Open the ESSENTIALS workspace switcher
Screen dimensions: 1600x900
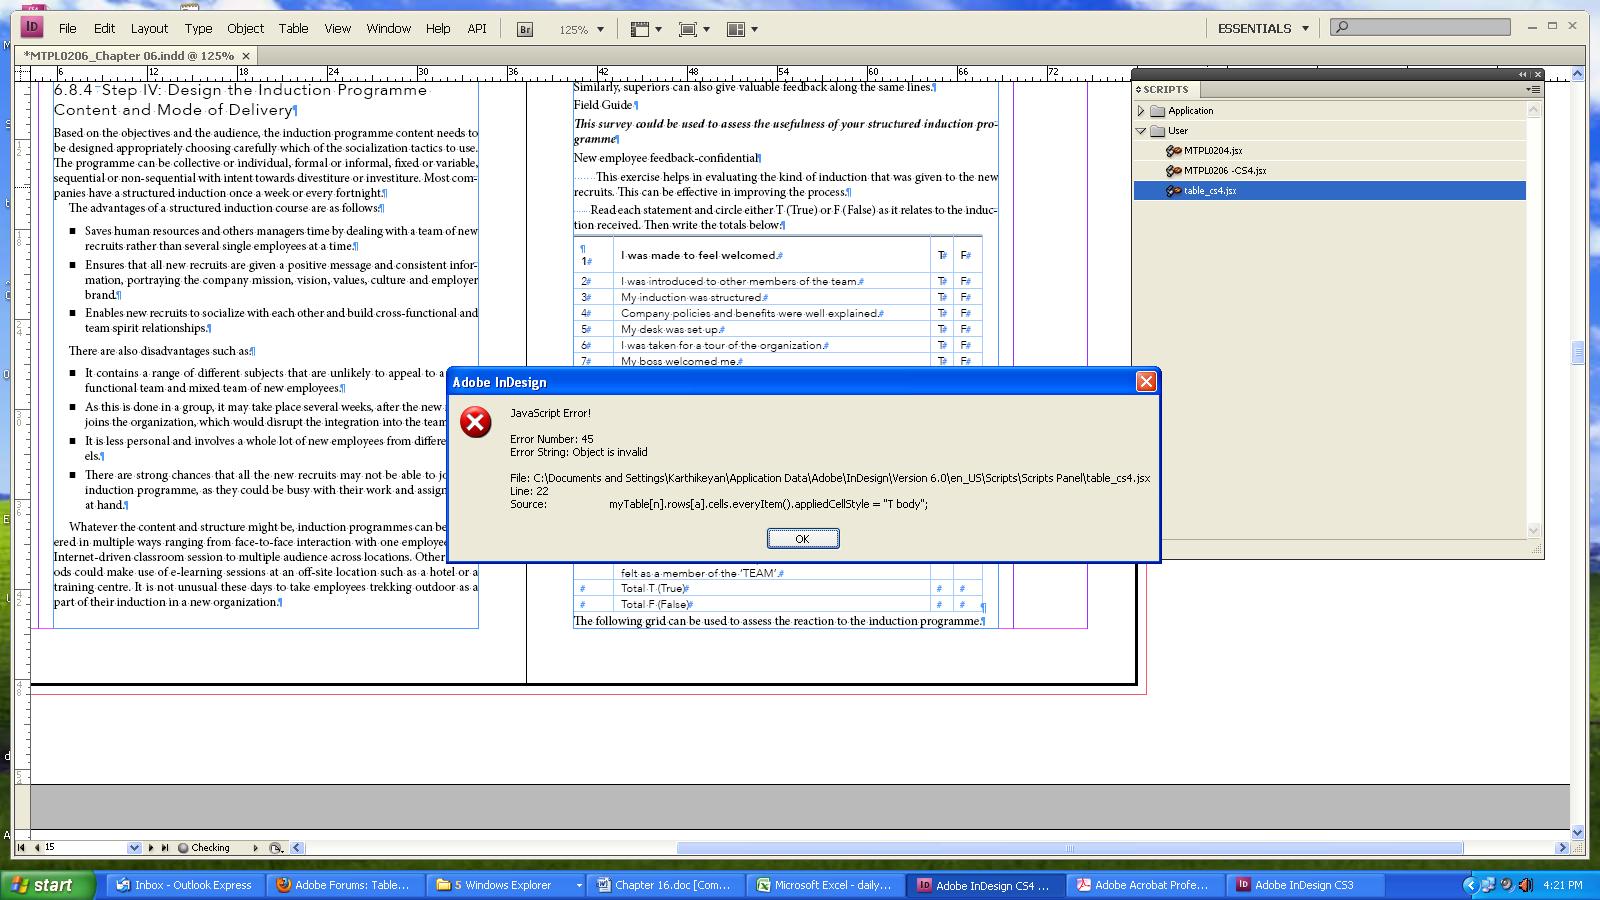coord(1263,28)
